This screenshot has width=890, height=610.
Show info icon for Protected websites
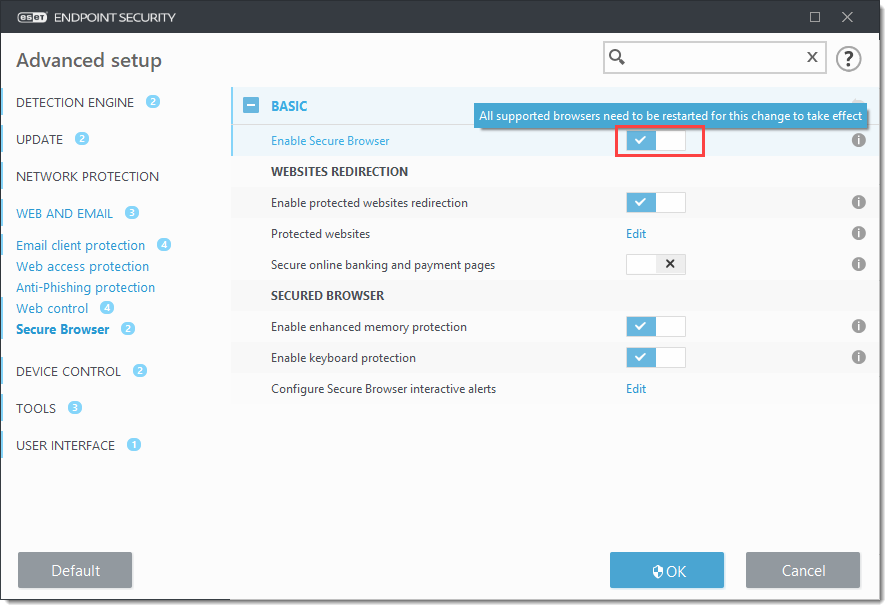[x=859, y=233]
